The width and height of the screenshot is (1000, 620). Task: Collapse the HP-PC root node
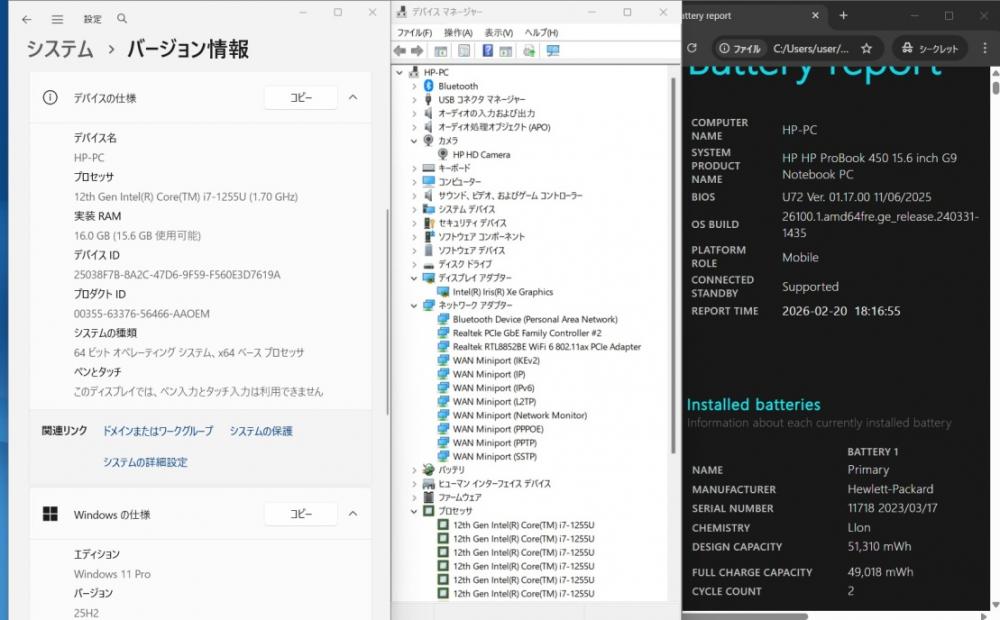pos(400,72)
